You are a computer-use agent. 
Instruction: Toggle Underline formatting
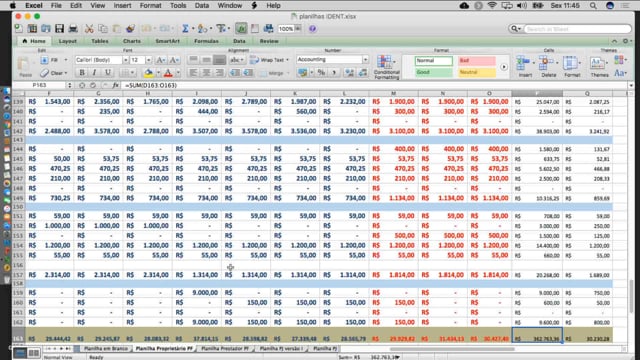coord(107,73)
